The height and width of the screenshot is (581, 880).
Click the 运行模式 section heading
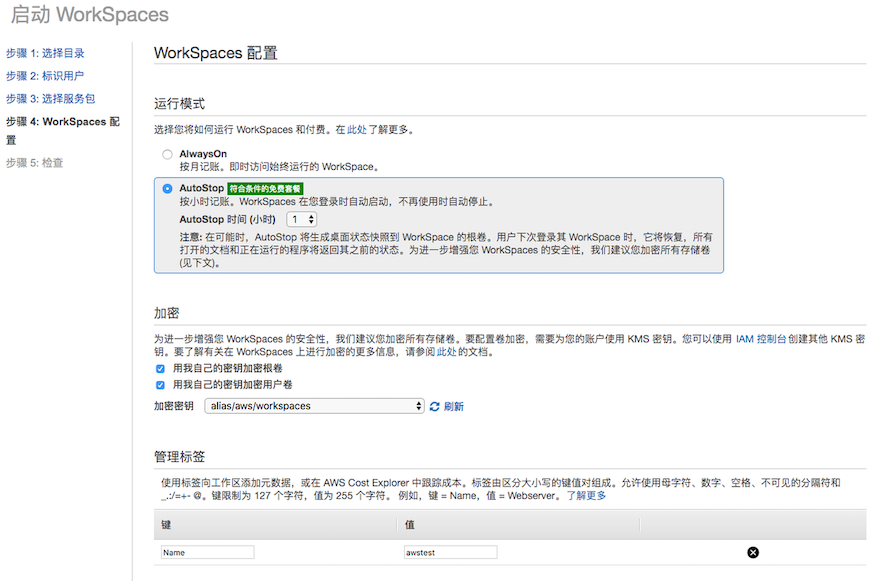[180, 104]
